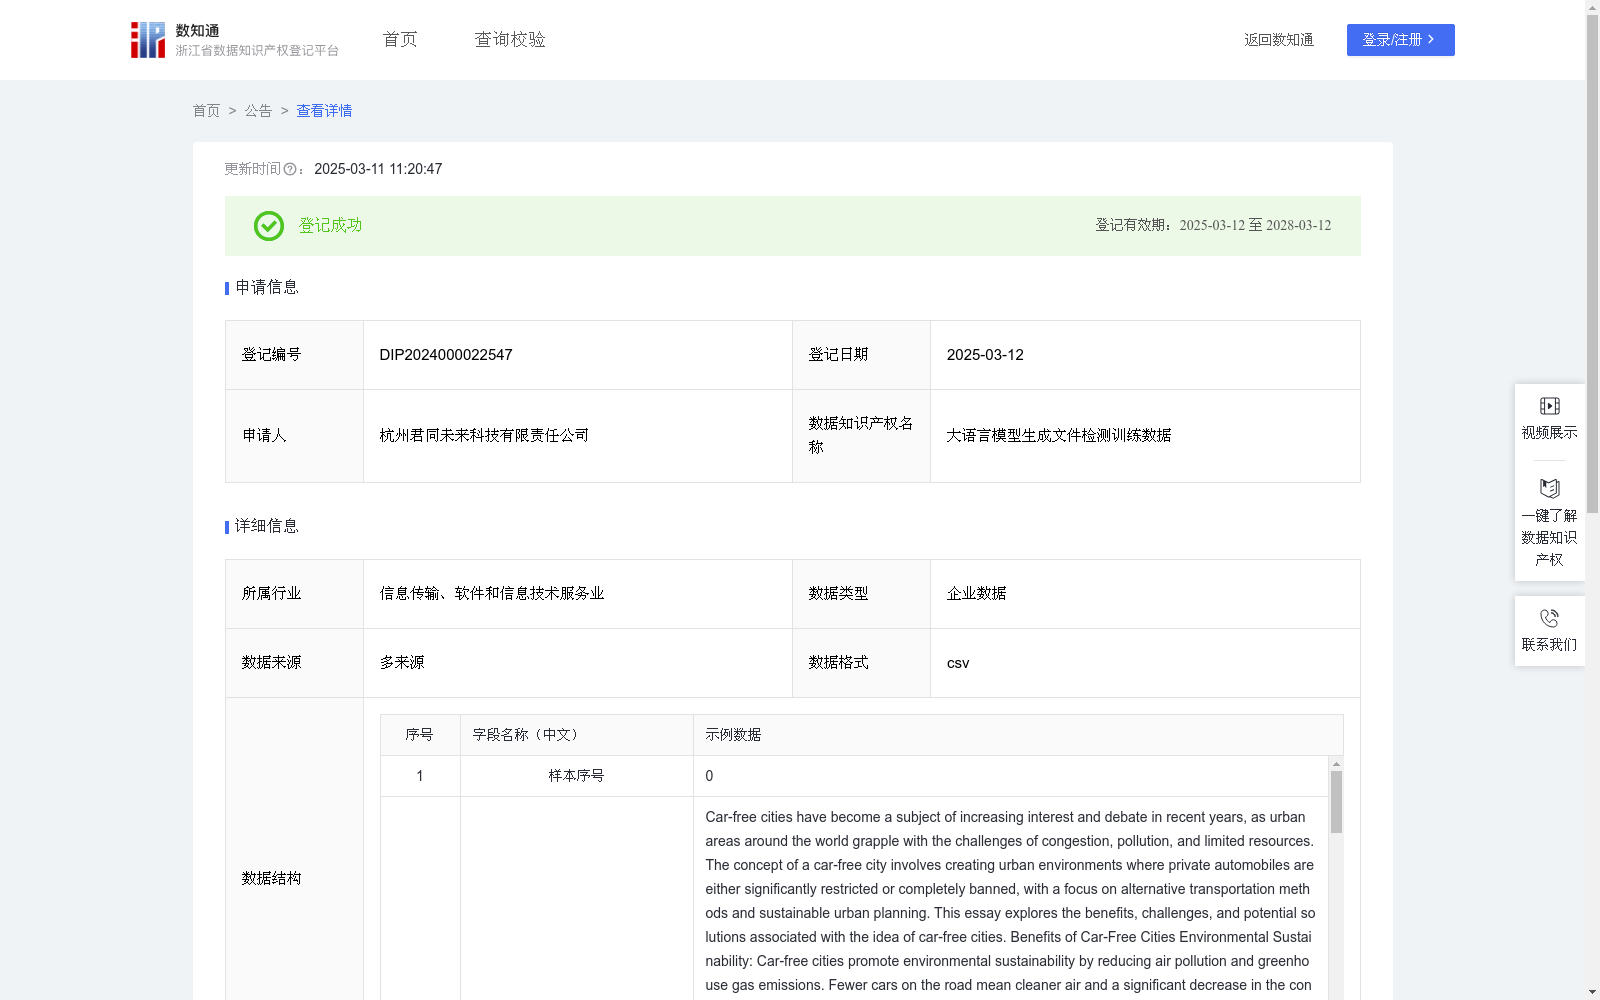This screenshot has height=1000, width=1600.
Task: Click 公告 in the breadcrumb
Action: click(x=258, y=111)
